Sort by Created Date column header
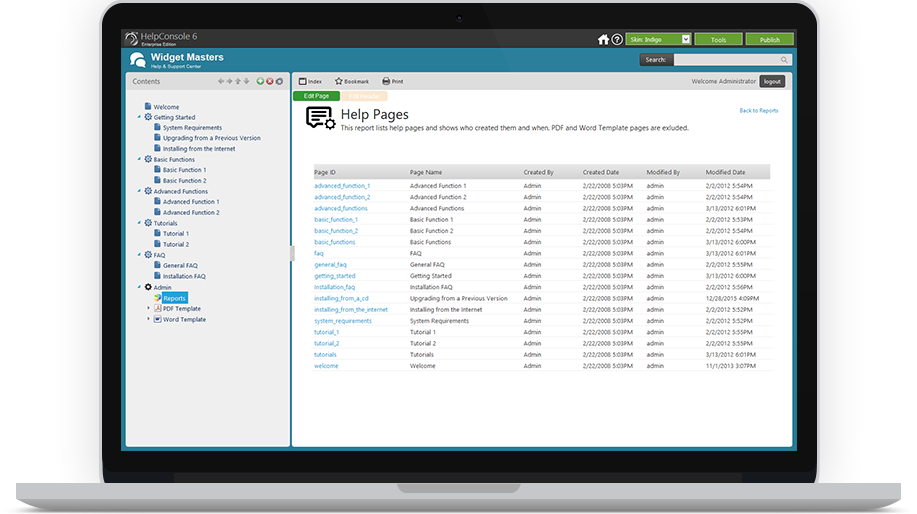Image resolution: width=917 pixels, height=514 pixels. coord(601,173)
